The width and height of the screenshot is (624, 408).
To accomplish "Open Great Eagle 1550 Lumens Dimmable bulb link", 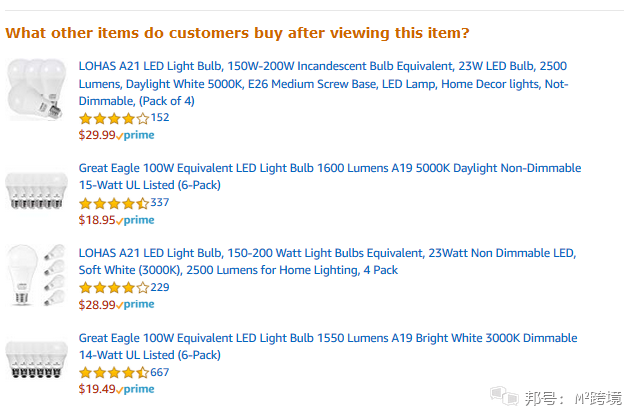I will 328,346.
